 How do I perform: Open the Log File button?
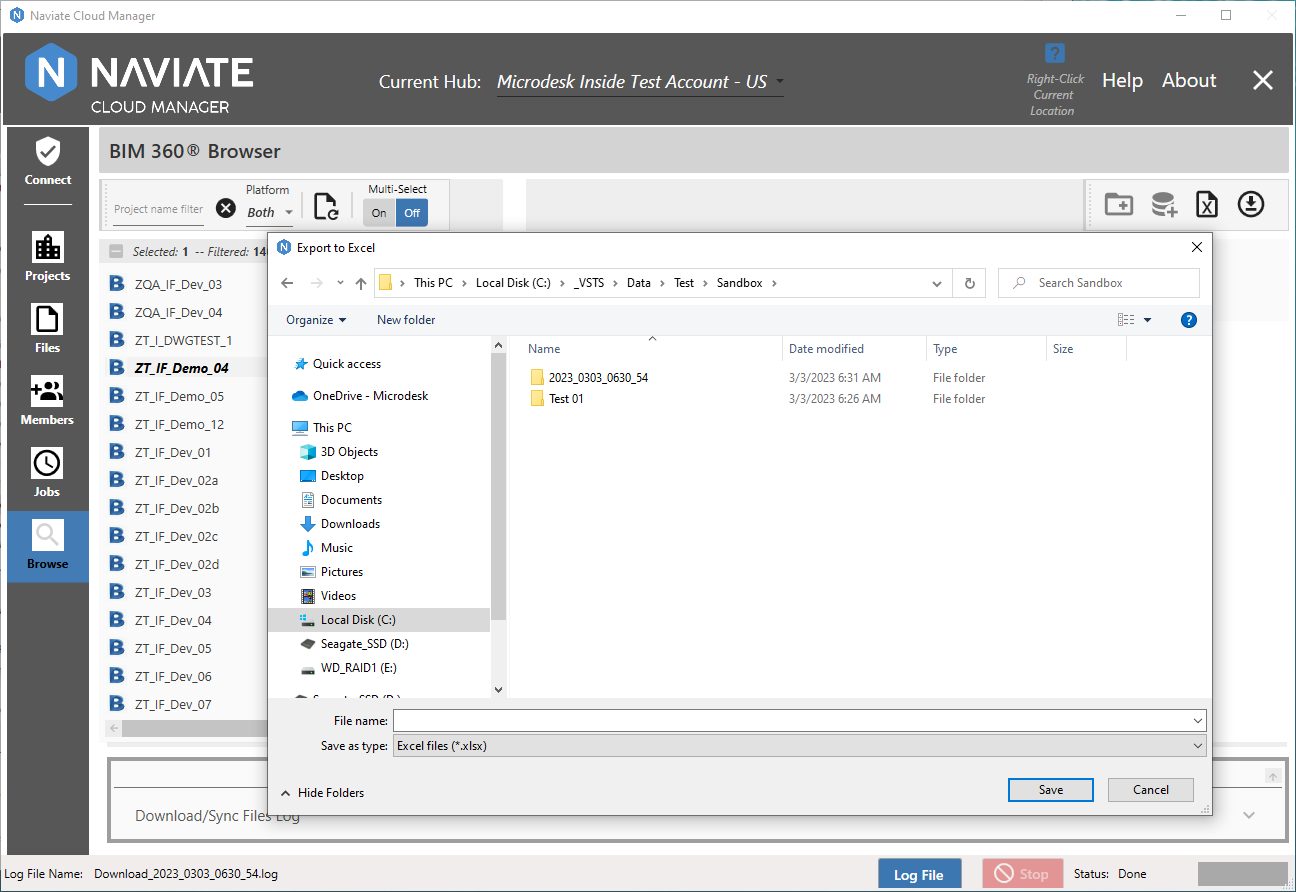pyautogui.click(x=919, y=875)
